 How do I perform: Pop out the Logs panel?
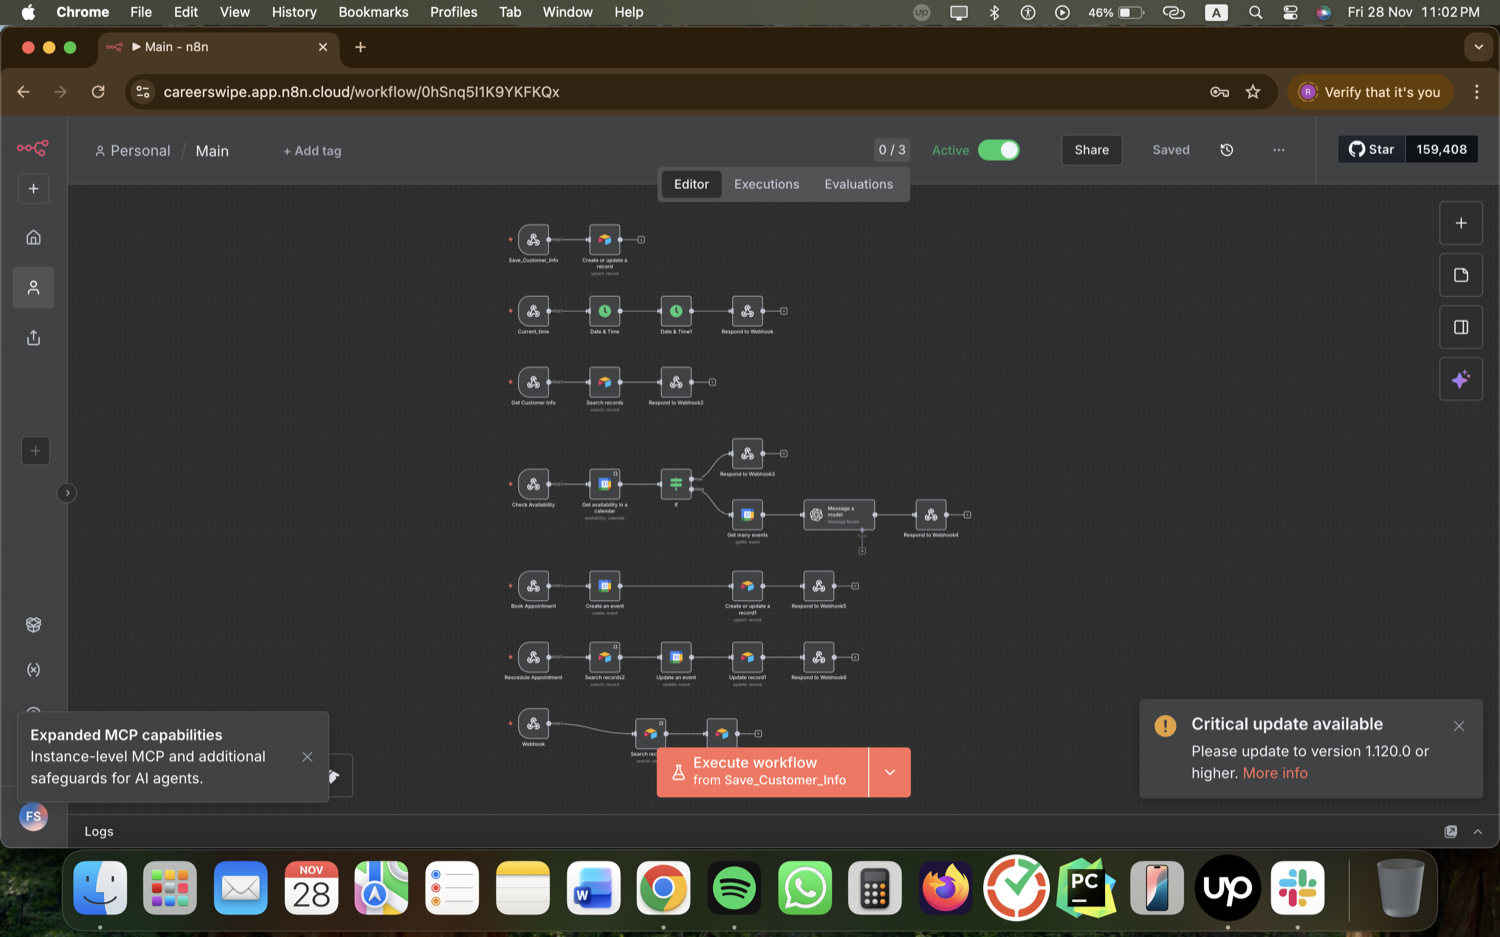pyautogui.click(x=1451, y=832)
